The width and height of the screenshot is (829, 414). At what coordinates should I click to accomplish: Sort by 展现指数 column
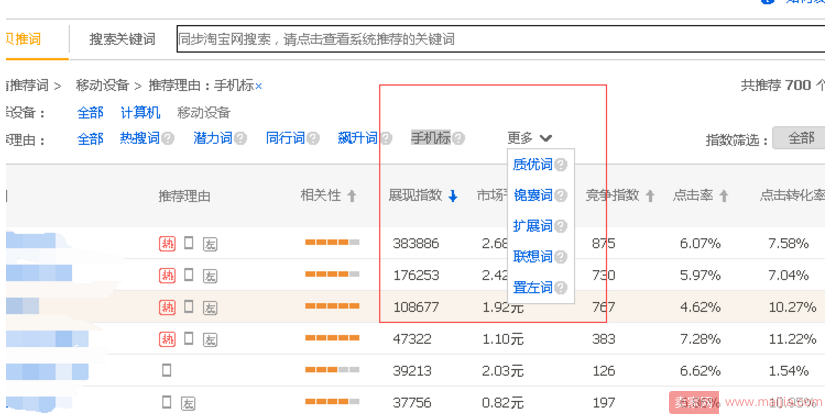point(422,196)
